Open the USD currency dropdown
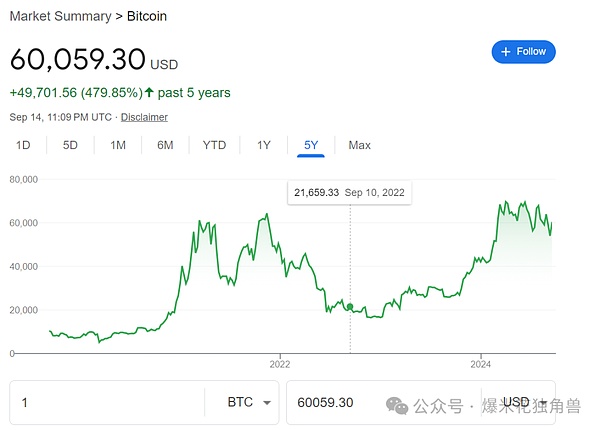The height and width of the screenshot is (430, 600). pyautogui.click(x=526, y=402)
